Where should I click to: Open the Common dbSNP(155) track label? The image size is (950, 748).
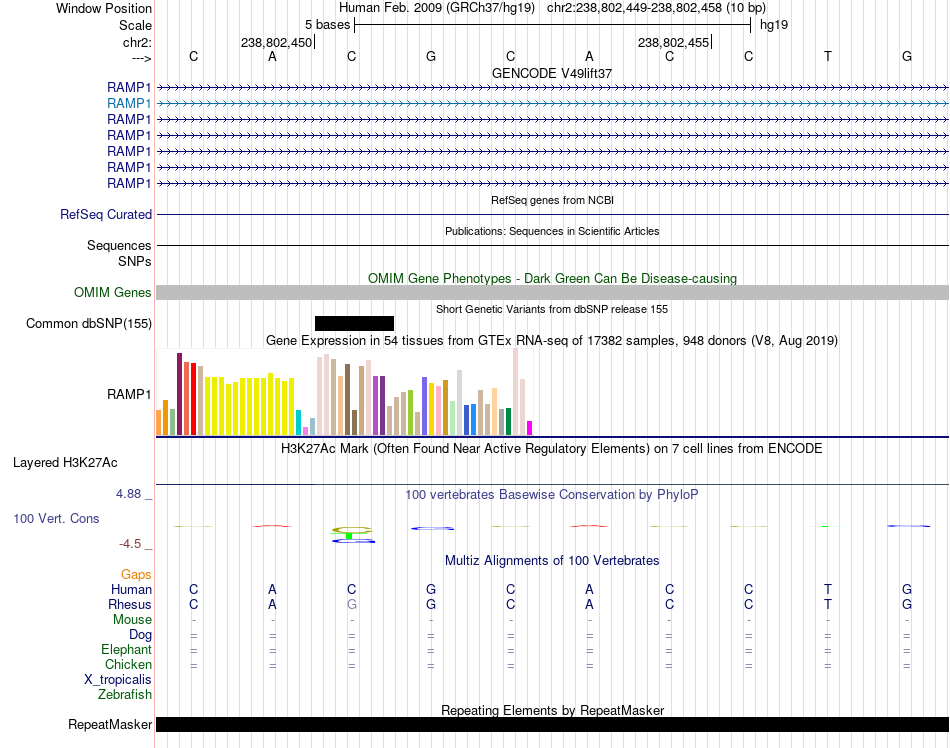click(88, 323)
